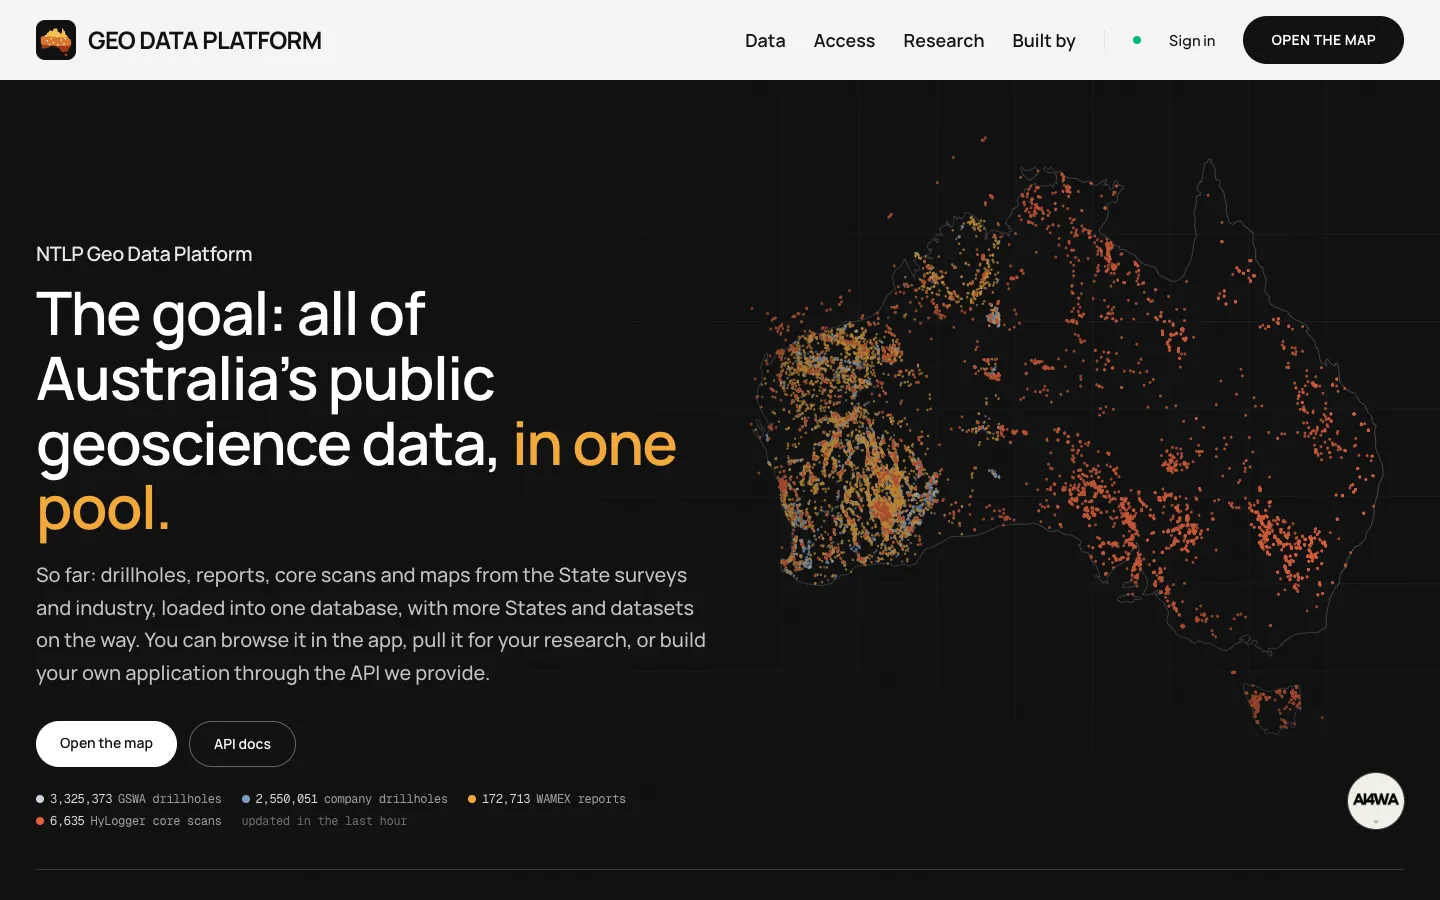This screenshot has width=1440, height=900.
Task: Click the 'updated in the last hour' text
Action: pyautogui.click(x=324, y=821)
